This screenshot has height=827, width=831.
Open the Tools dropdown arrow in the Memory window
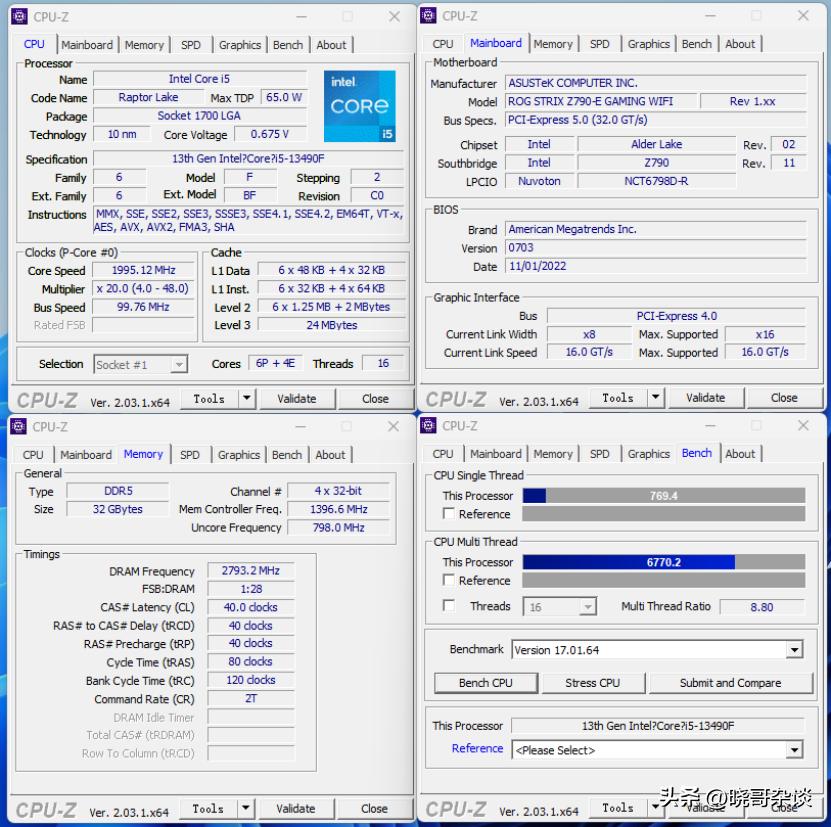(x=246, y=809)
